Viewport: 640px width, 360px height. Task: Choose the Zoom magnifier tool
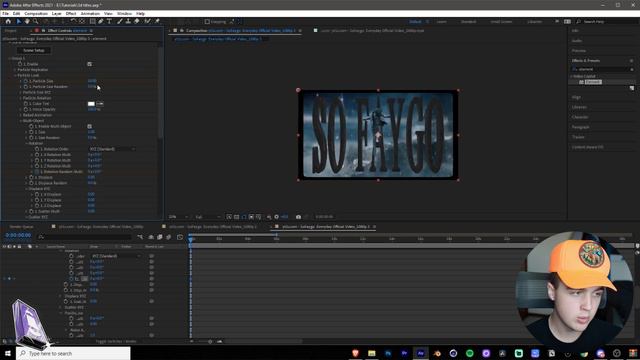36,21
